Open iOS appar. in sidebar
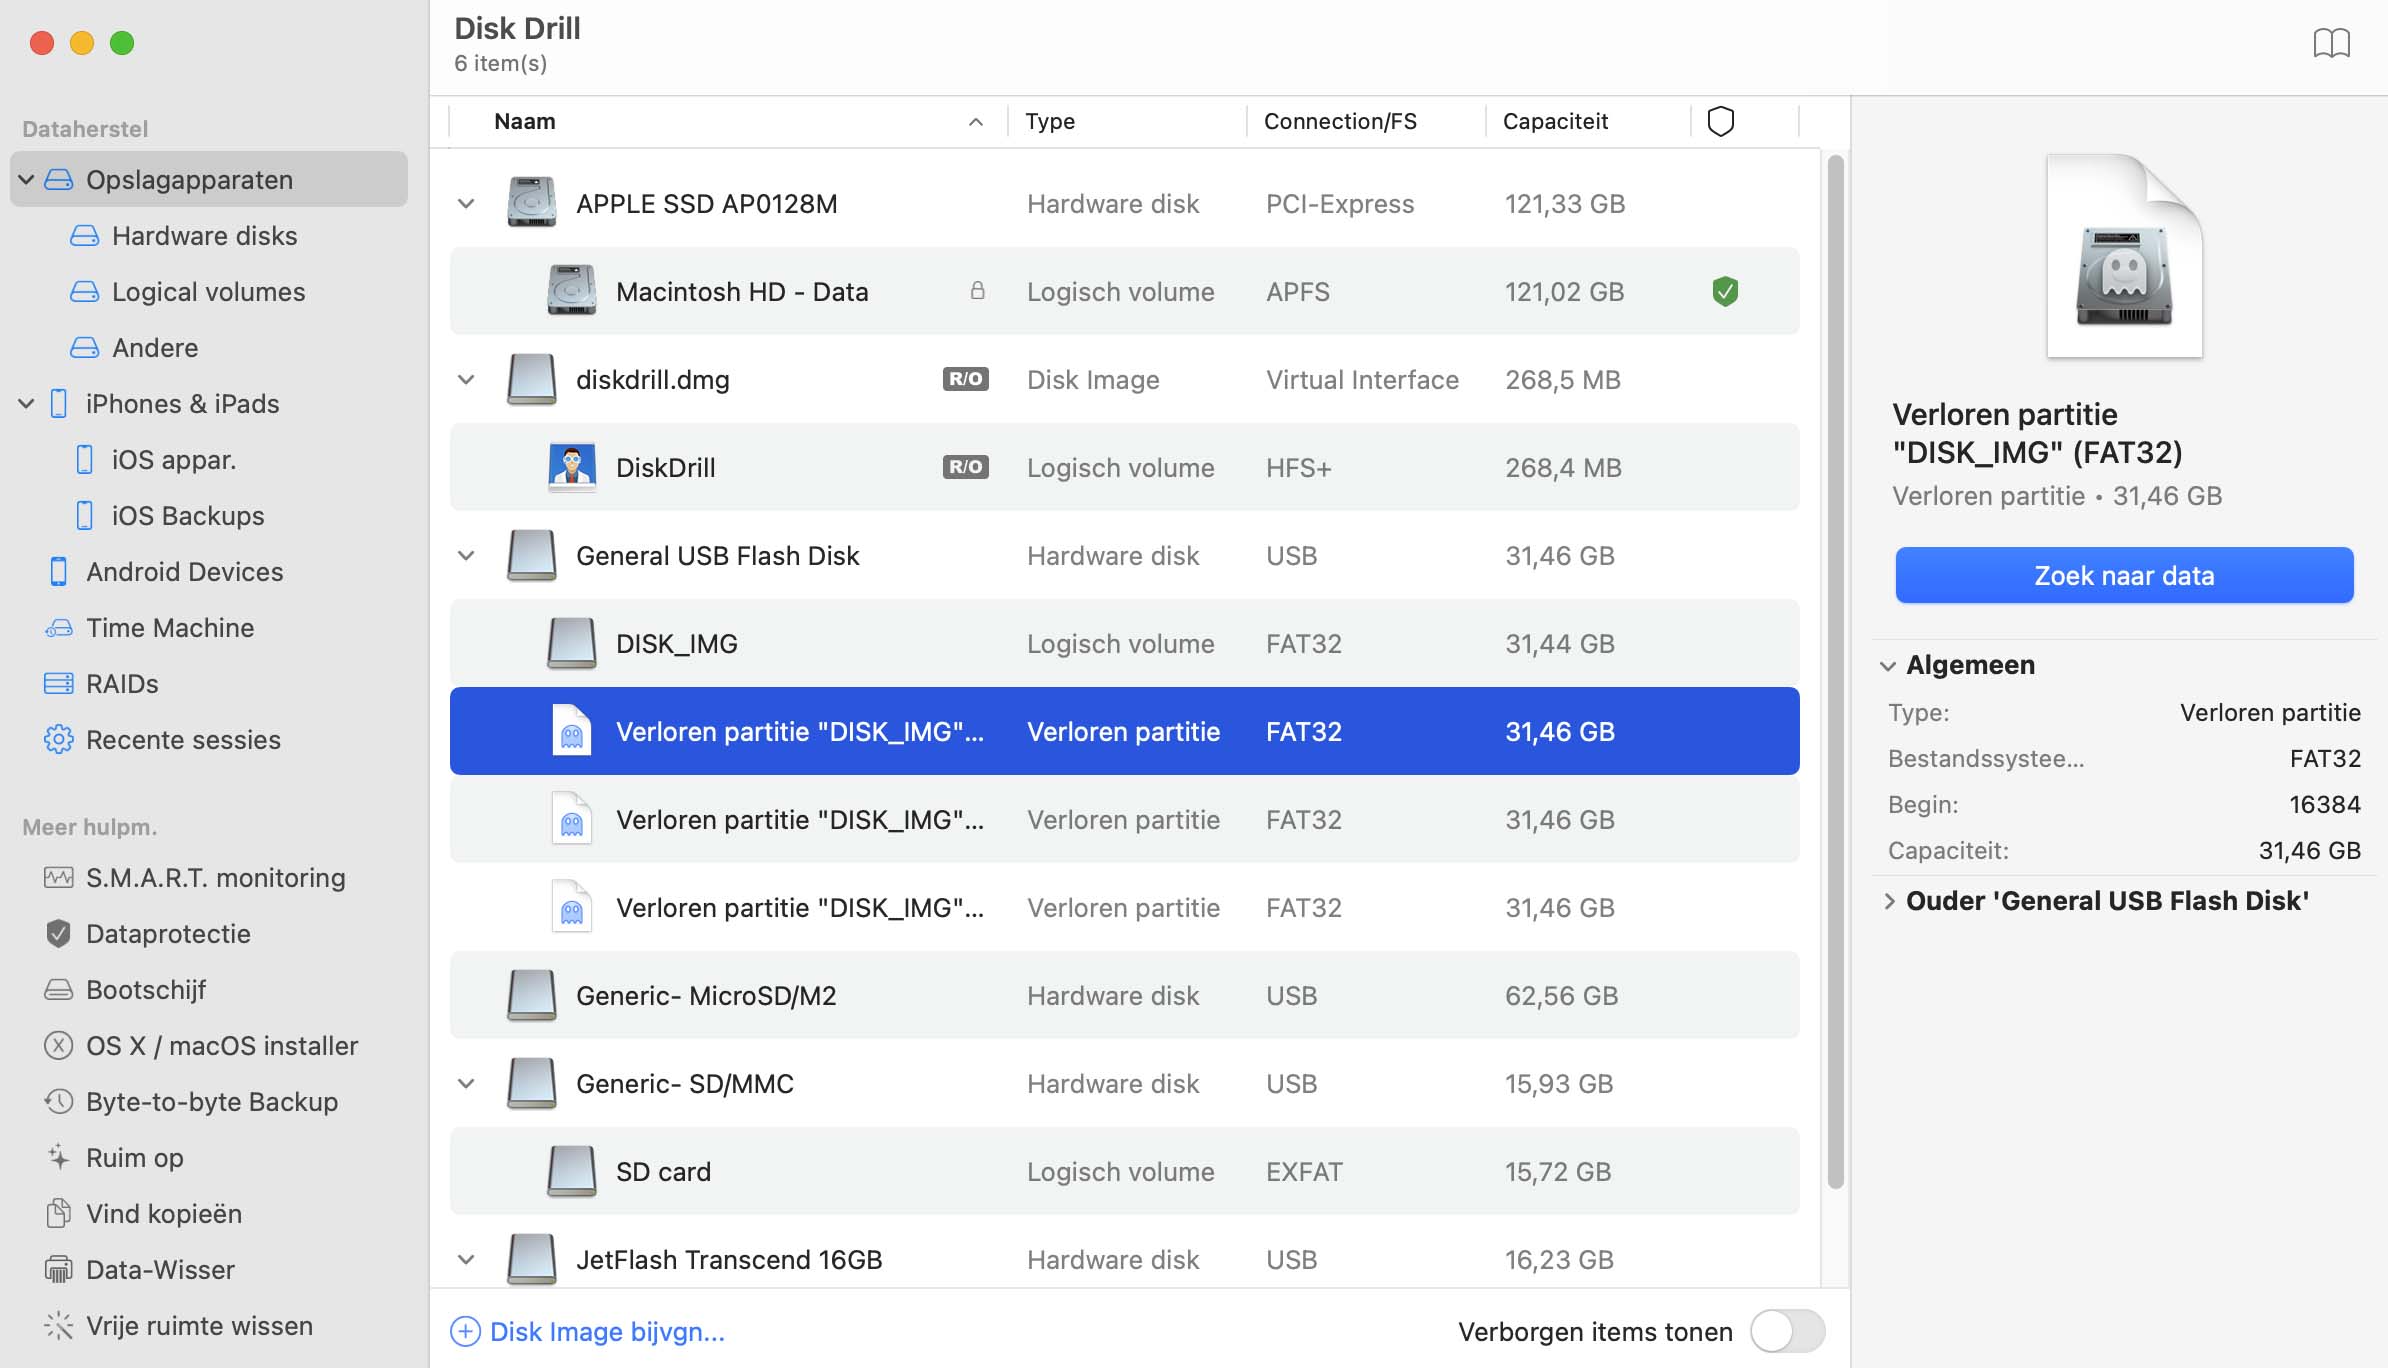The image size is (2388, 1368). click(174, 459)
